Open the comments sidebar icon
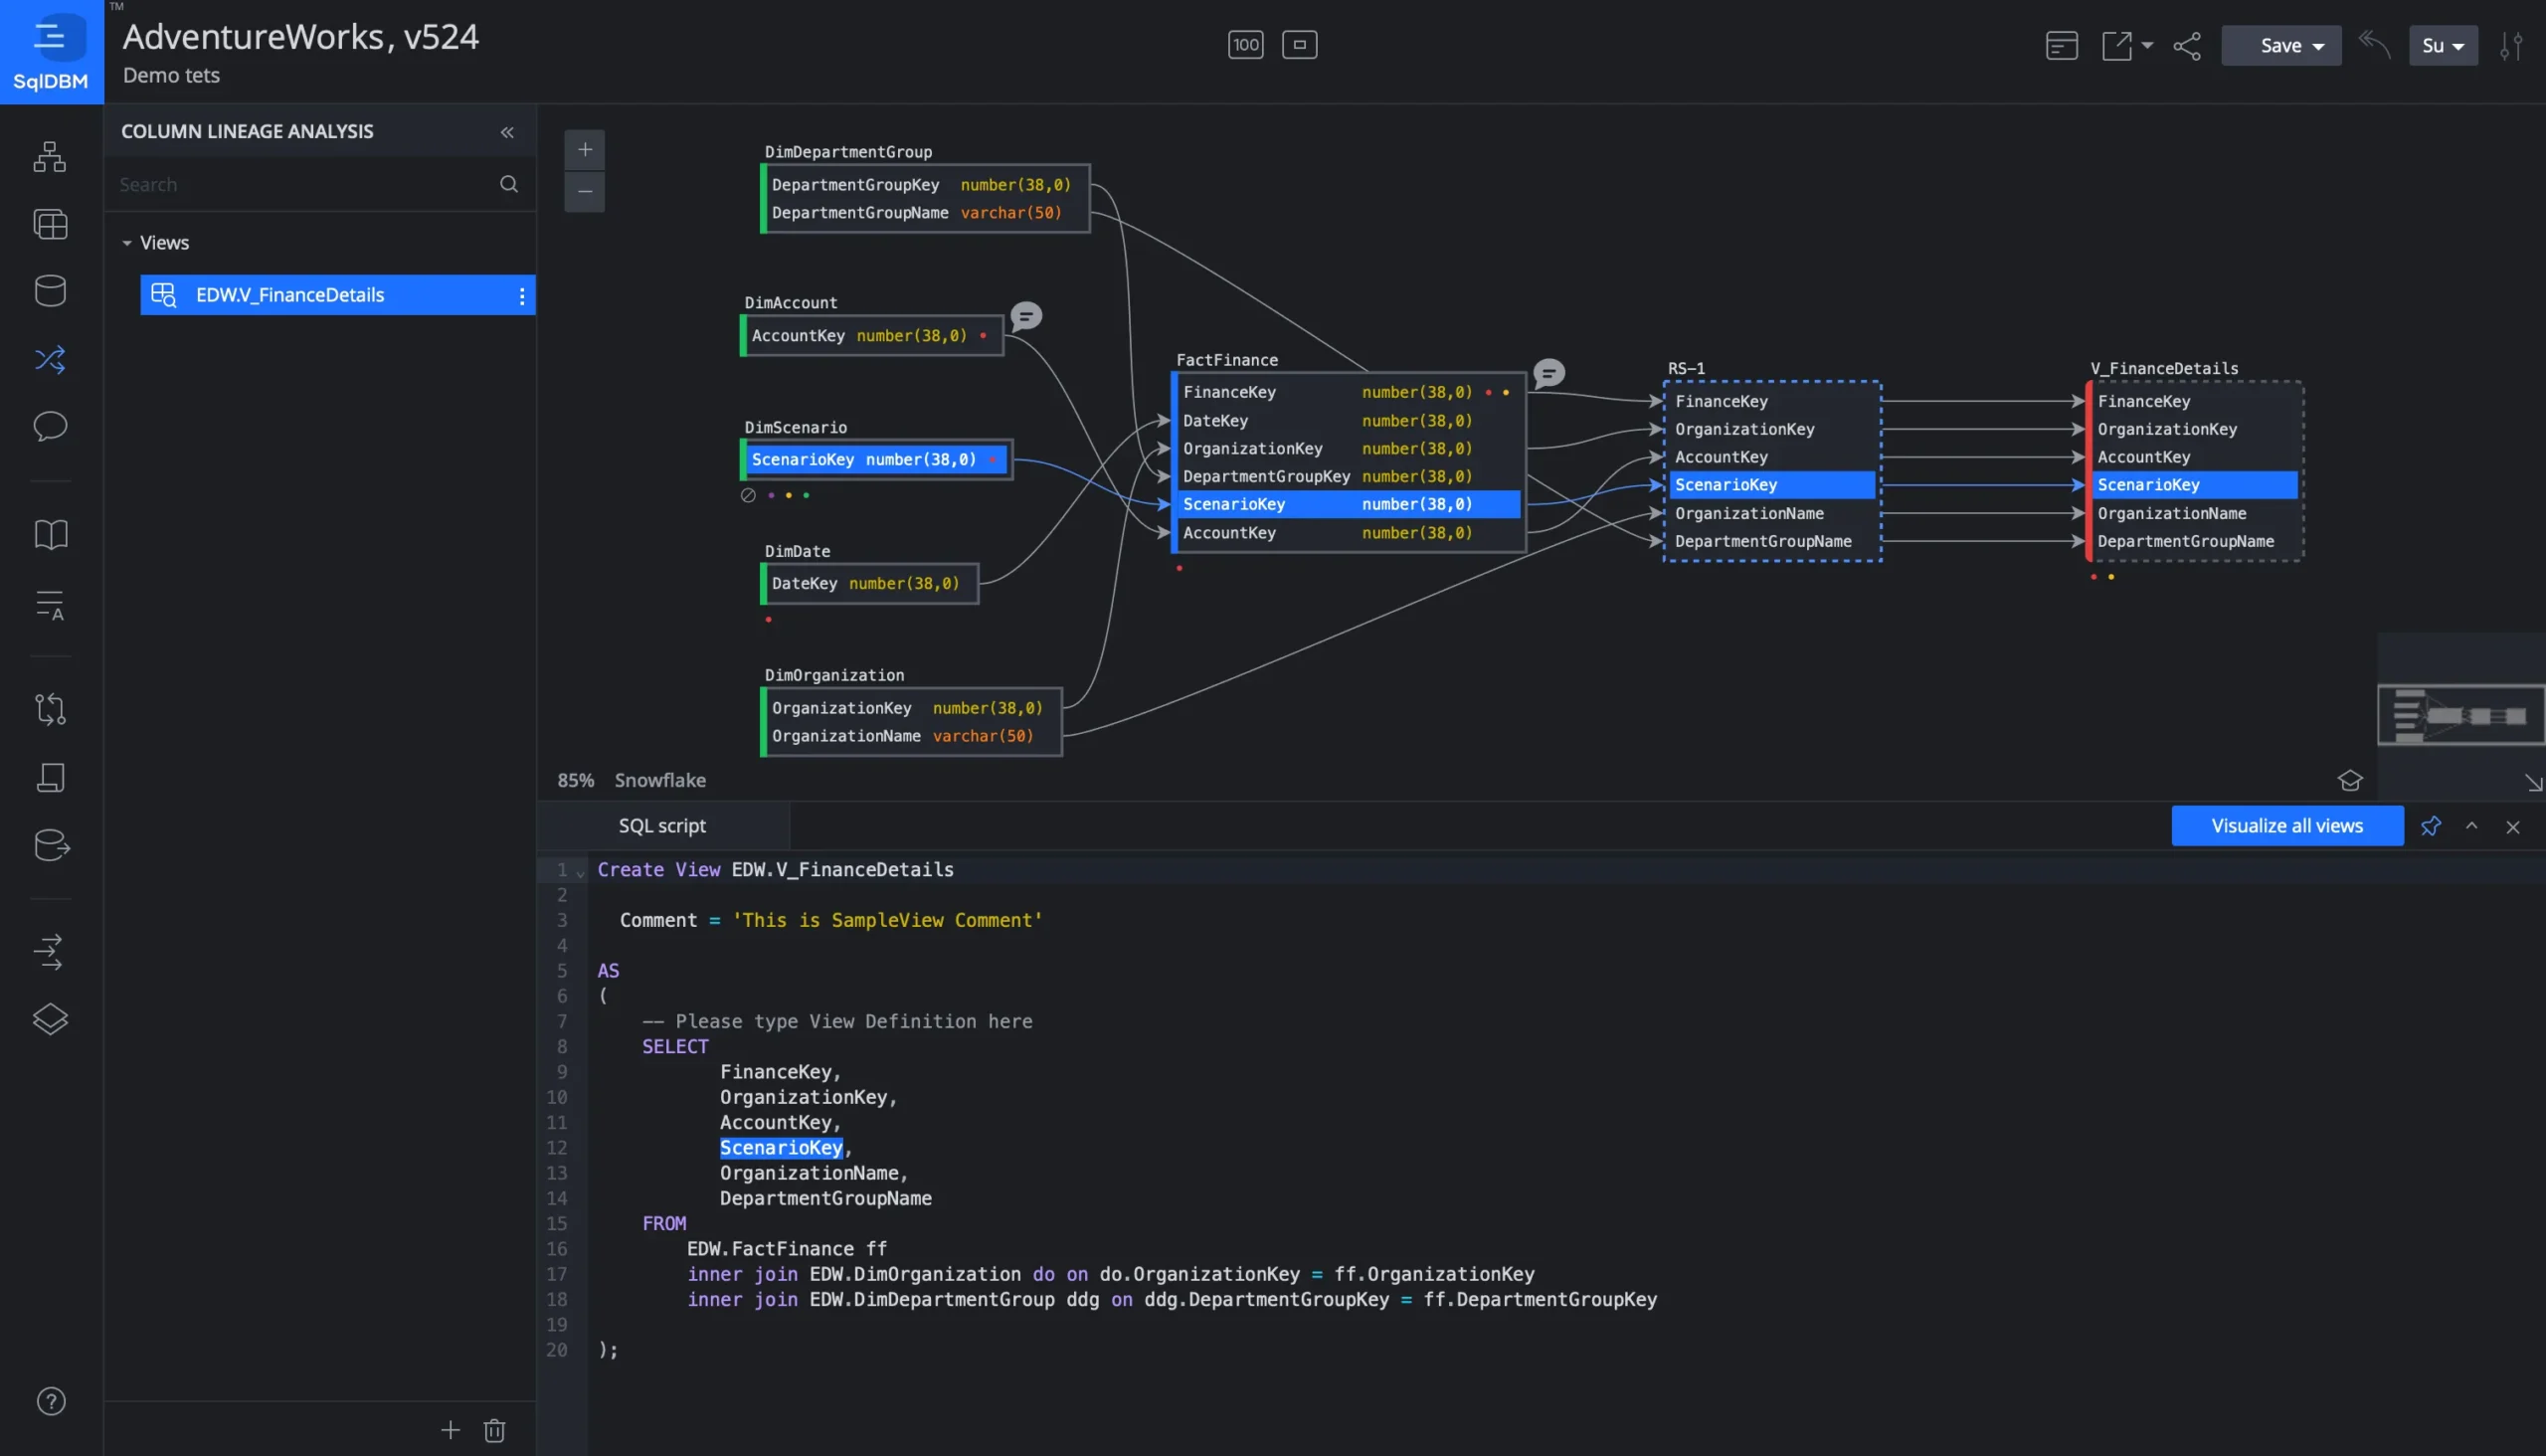 coord(50,426)
